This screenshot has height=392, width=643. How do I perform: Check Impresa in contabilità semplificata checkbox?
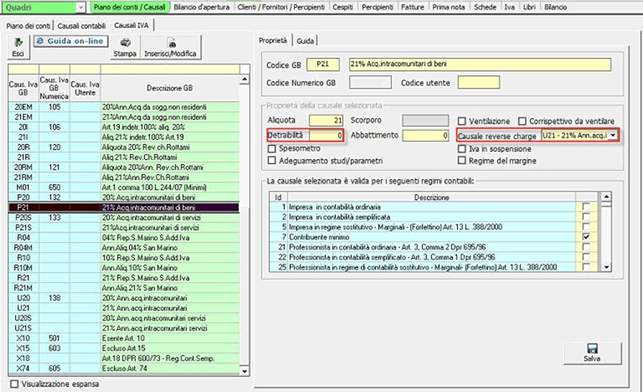click(x=586, y=217)
